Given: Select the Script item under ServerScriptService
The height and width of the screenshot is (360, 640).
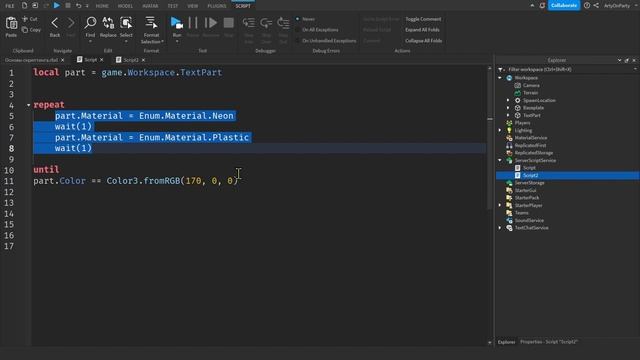Looking at the screenshot, I should [529, 168].
